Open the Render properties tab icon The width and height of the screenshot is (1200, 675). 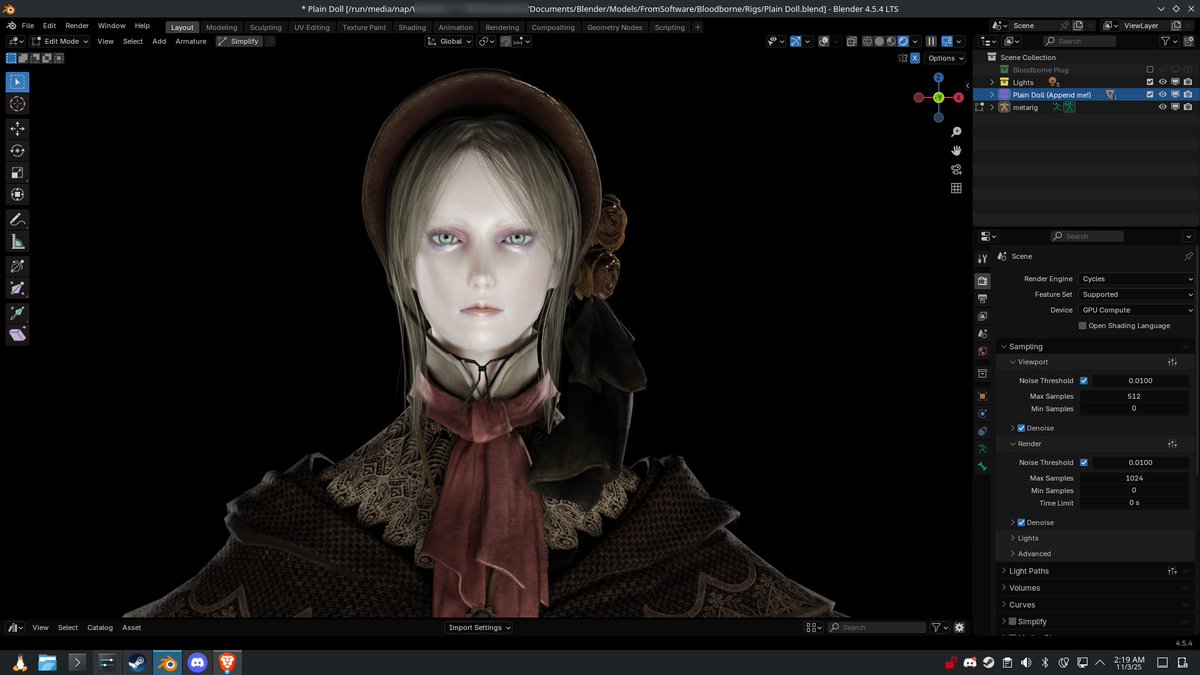tap(982, 282)
